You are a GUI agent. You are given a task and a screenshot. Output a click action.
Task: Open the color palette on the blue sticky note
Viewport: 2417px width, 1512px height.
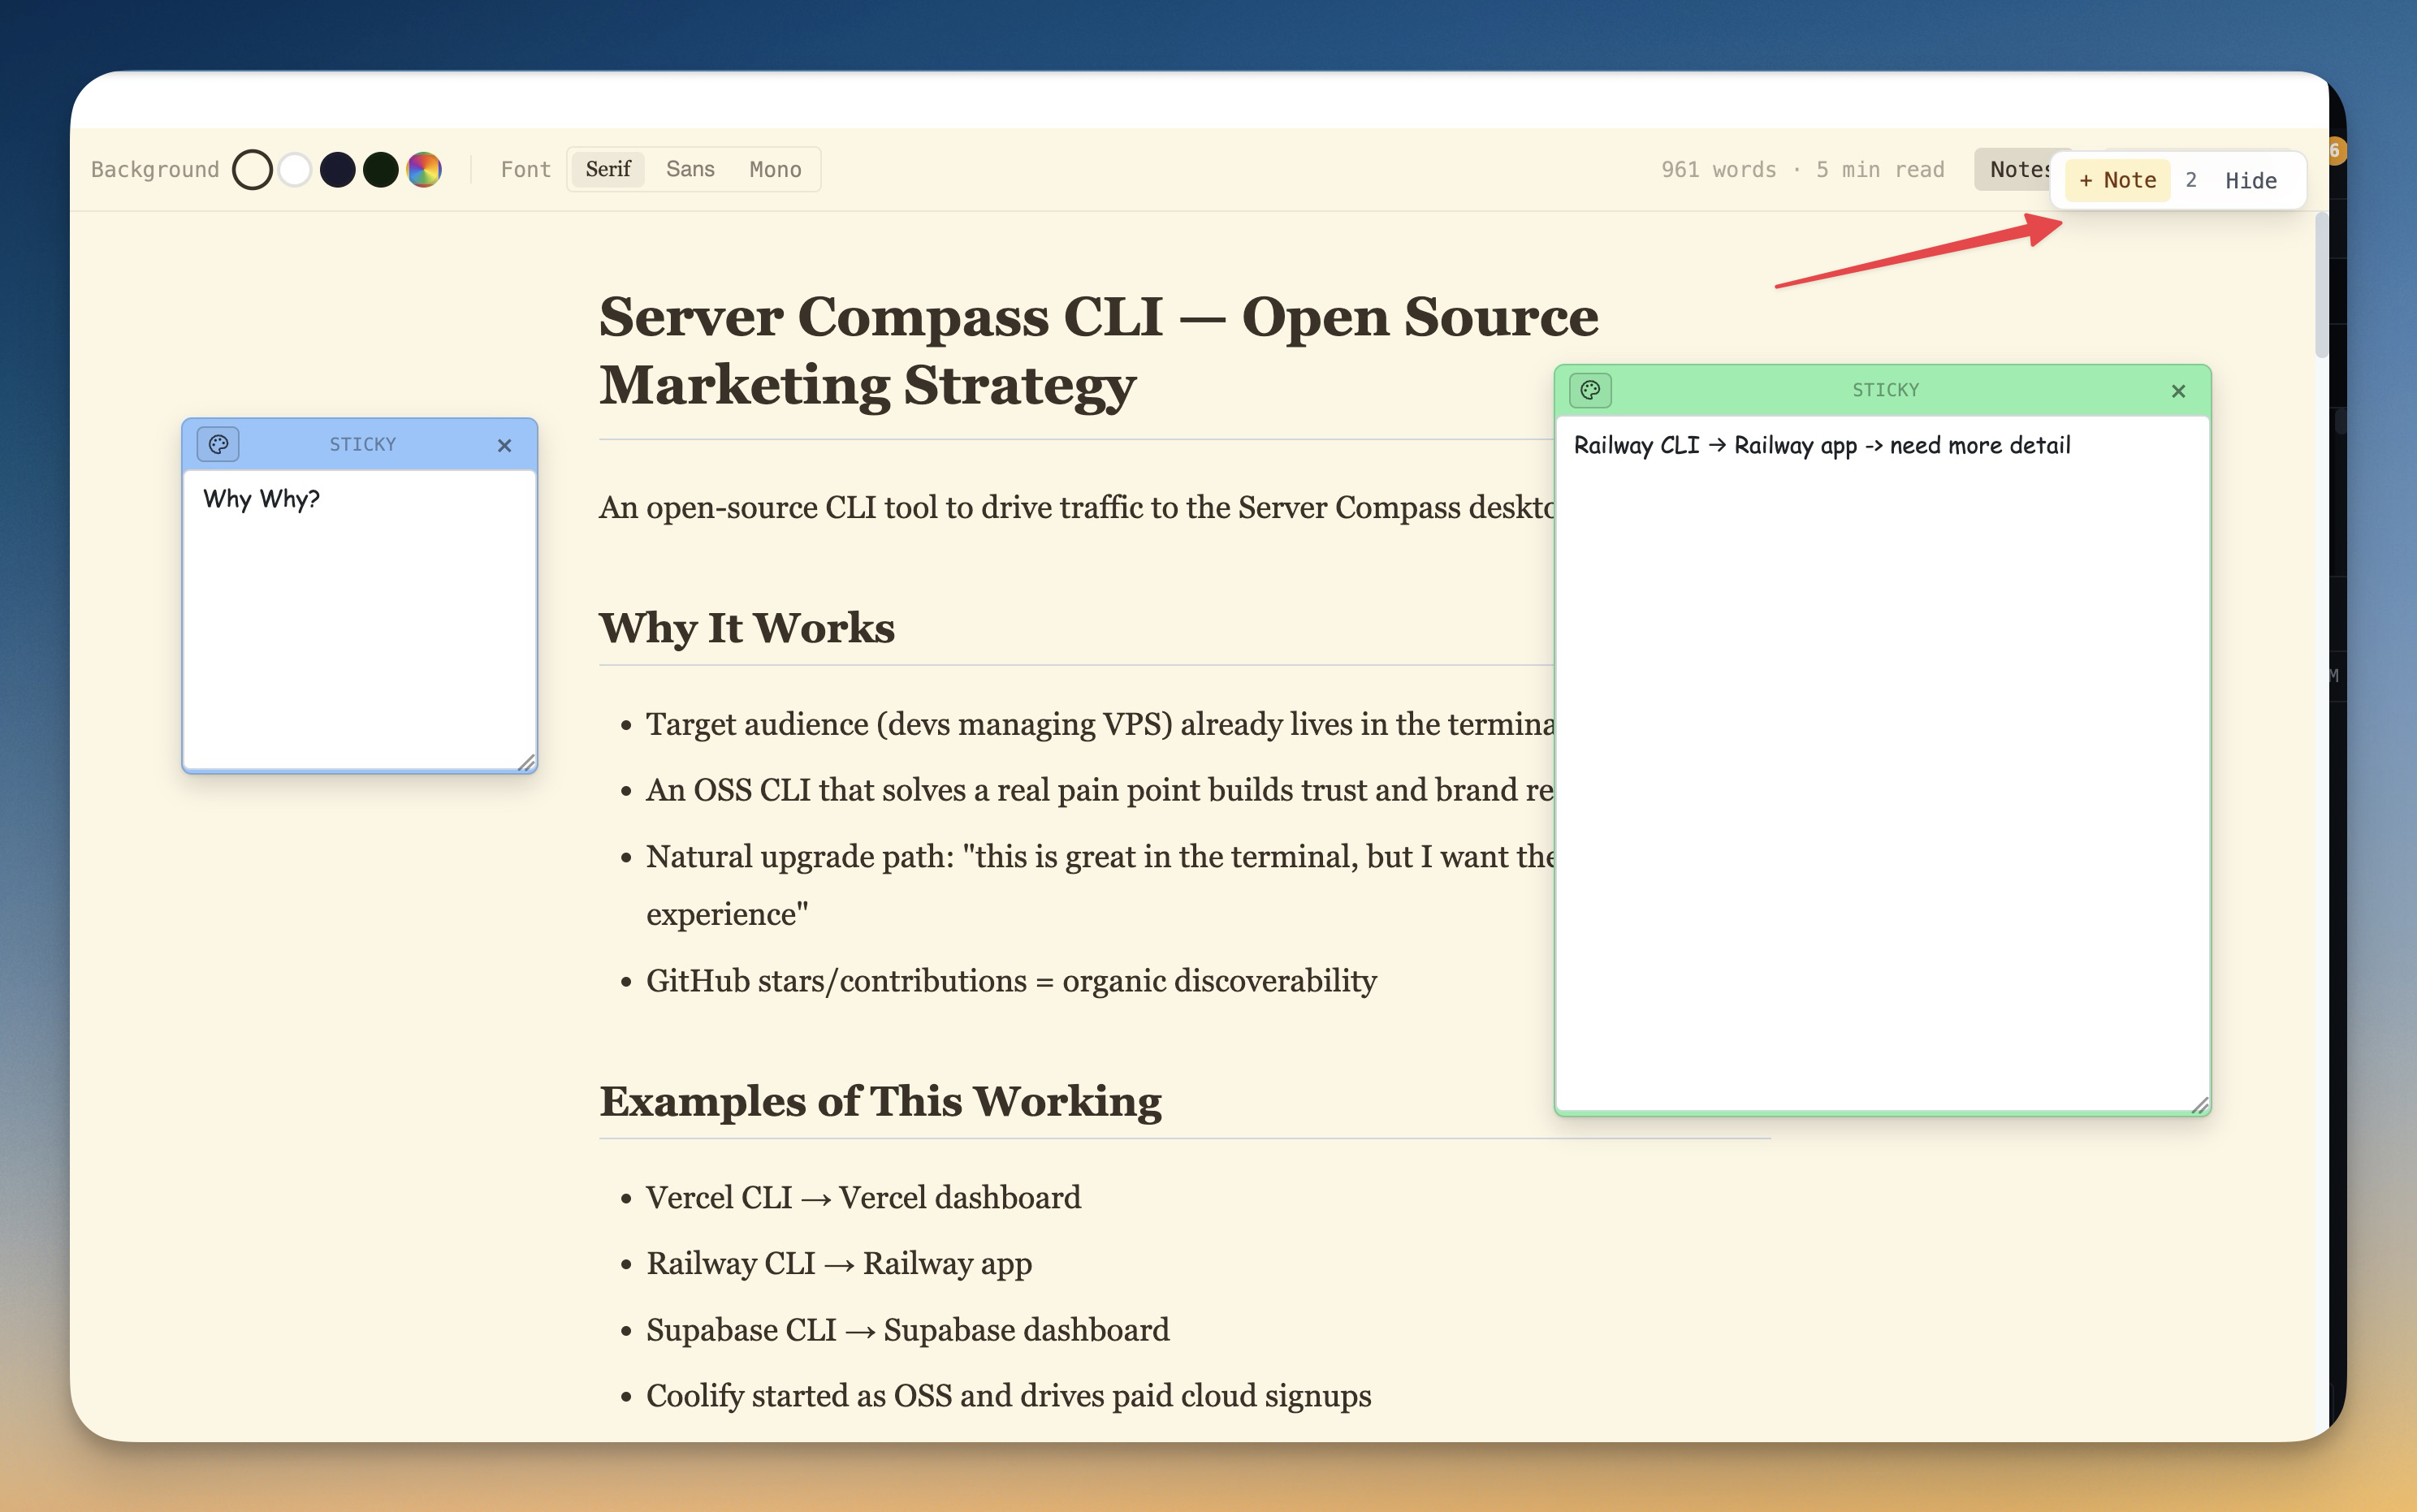pyautogui.click(x=218, y=444)
